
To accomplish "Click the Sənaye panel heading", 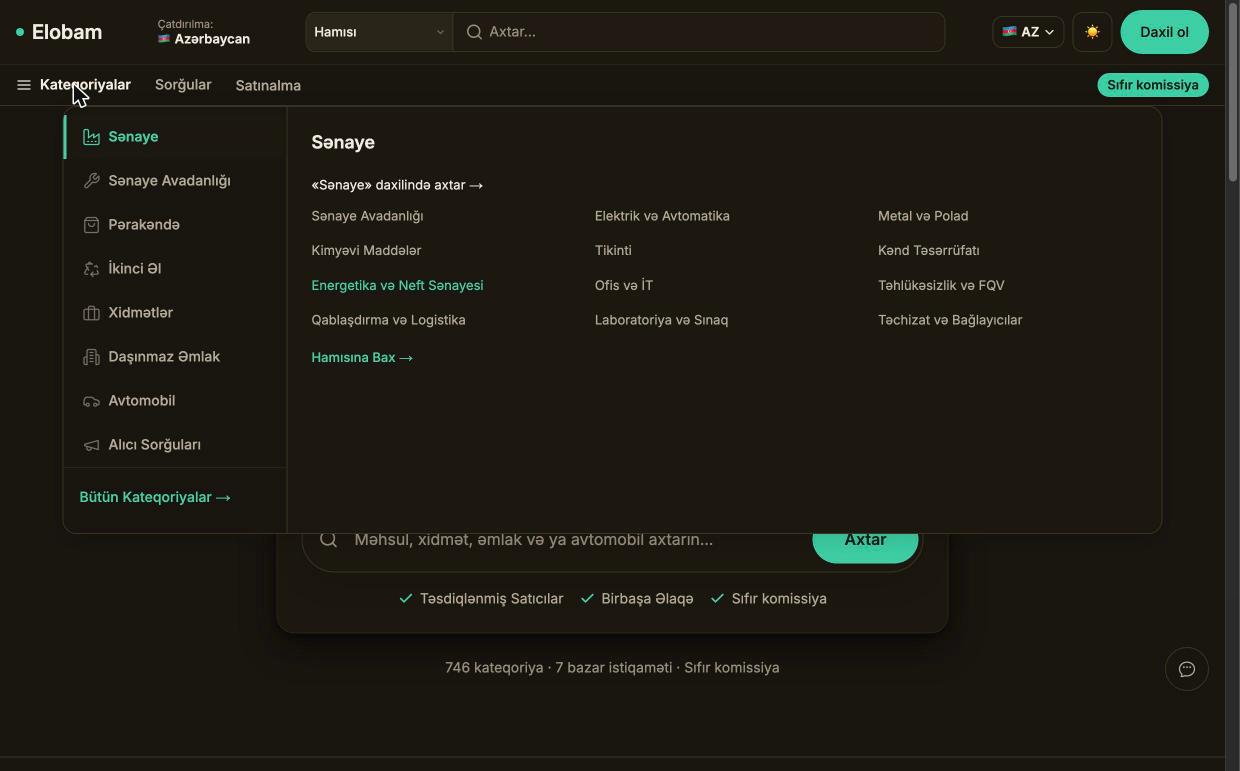I will (x=343, y=142).
